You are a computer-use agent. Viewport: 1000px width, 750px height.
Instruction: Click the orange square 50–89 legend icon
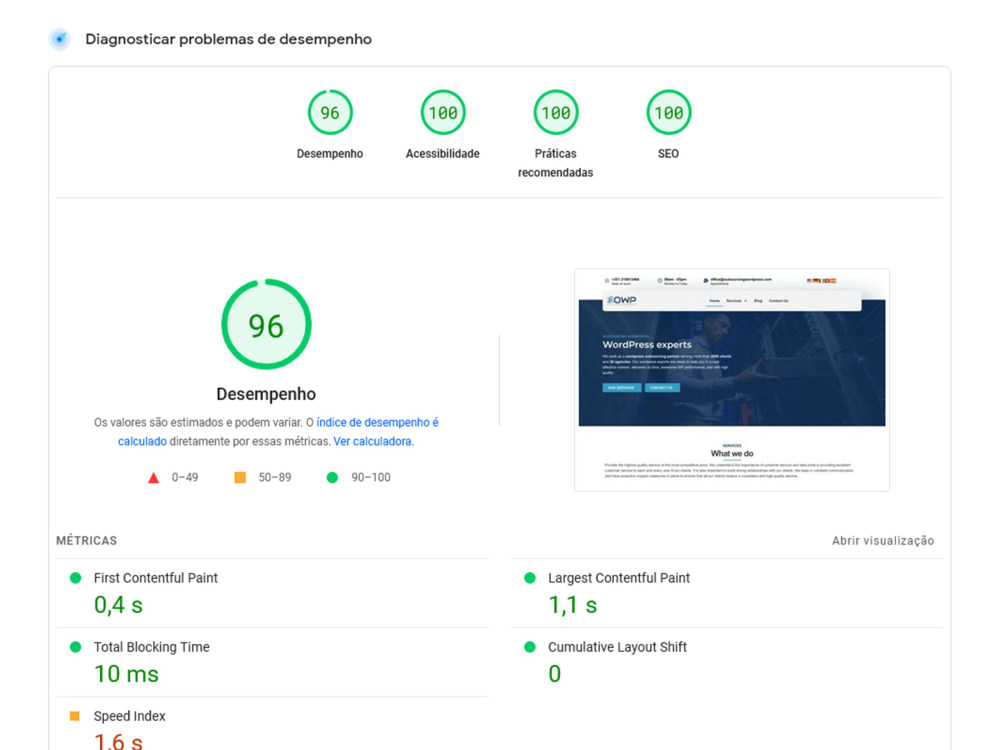click(x=240, y=477)
